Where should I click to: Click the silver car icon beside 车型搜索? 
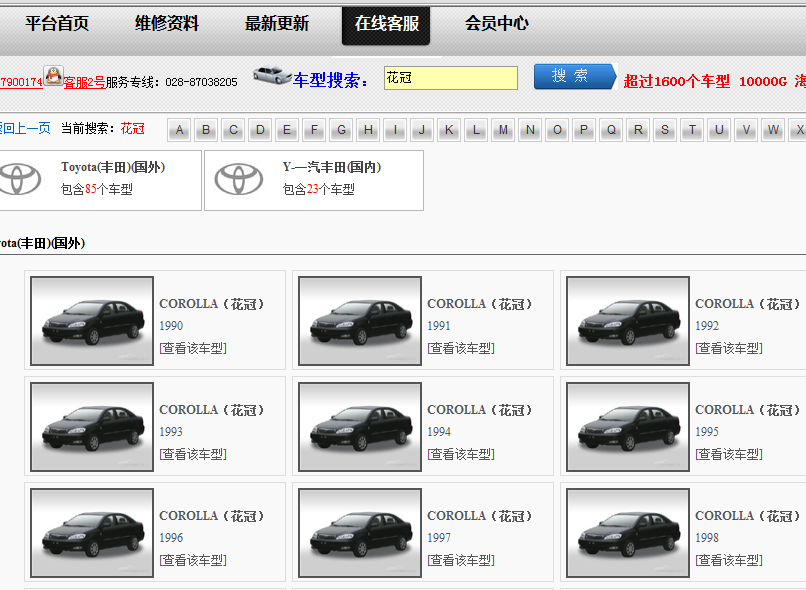[272, 76]
